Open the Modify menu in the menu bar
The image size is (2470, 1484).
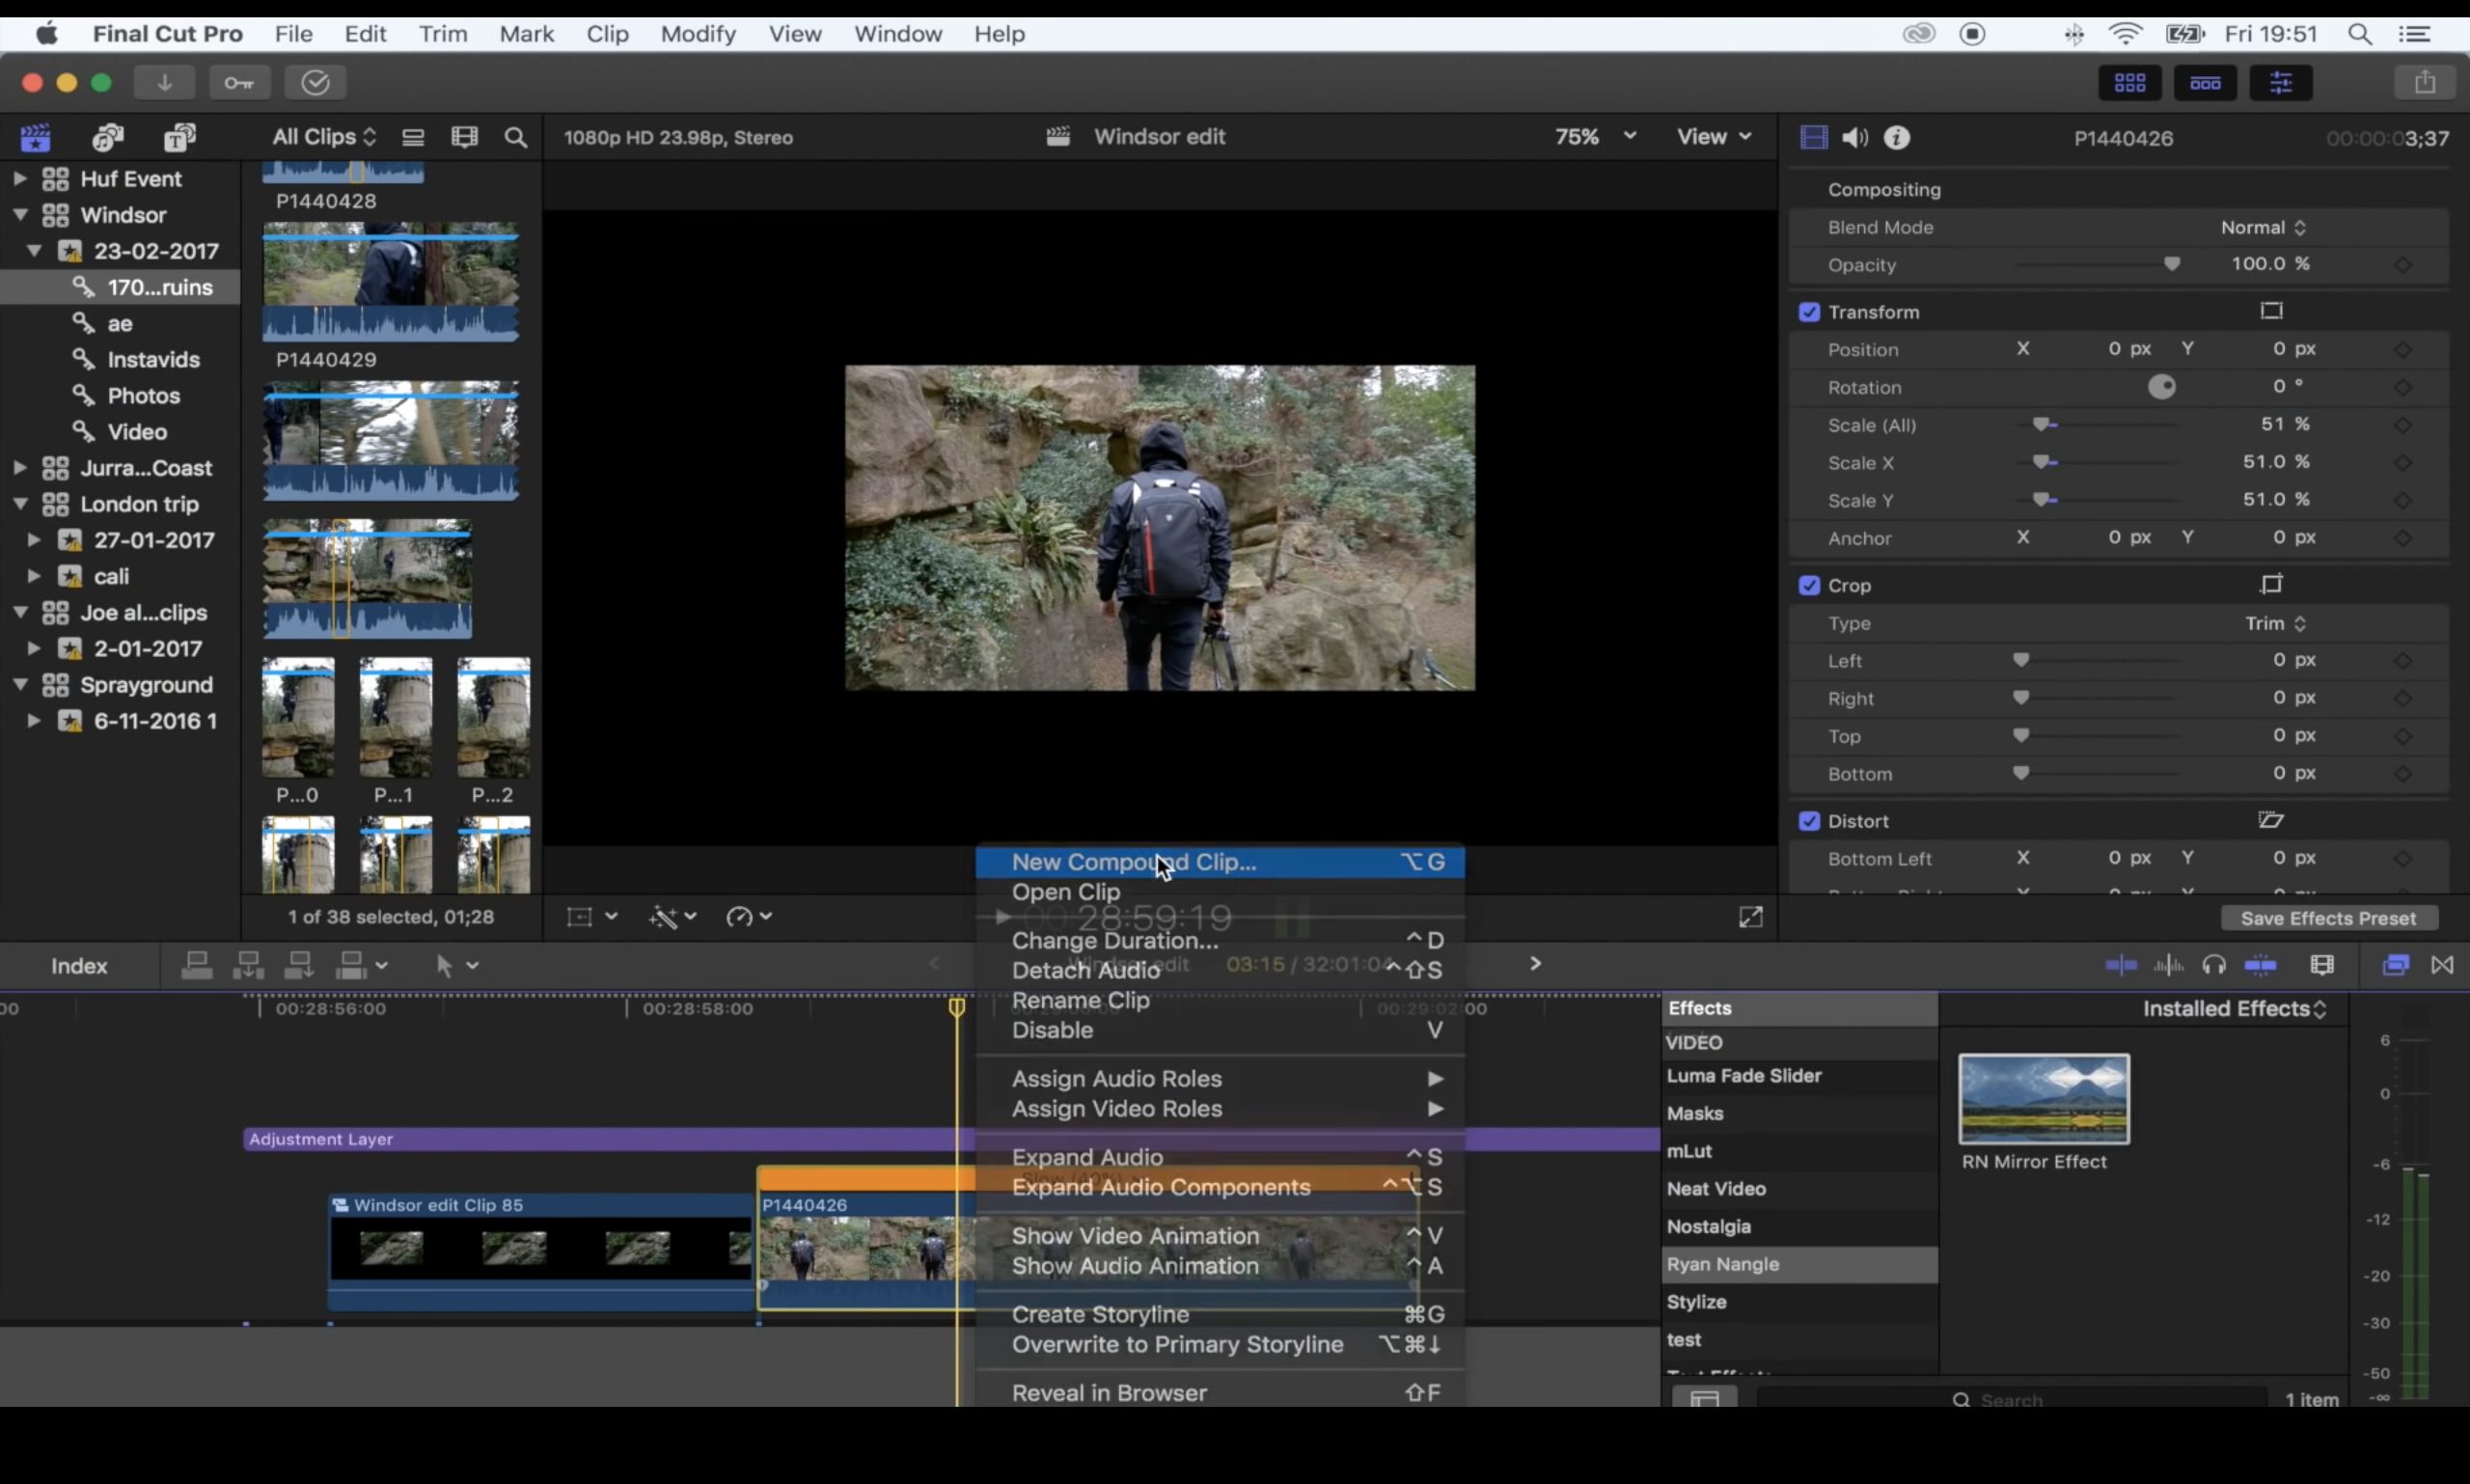(x=697, y=34)
